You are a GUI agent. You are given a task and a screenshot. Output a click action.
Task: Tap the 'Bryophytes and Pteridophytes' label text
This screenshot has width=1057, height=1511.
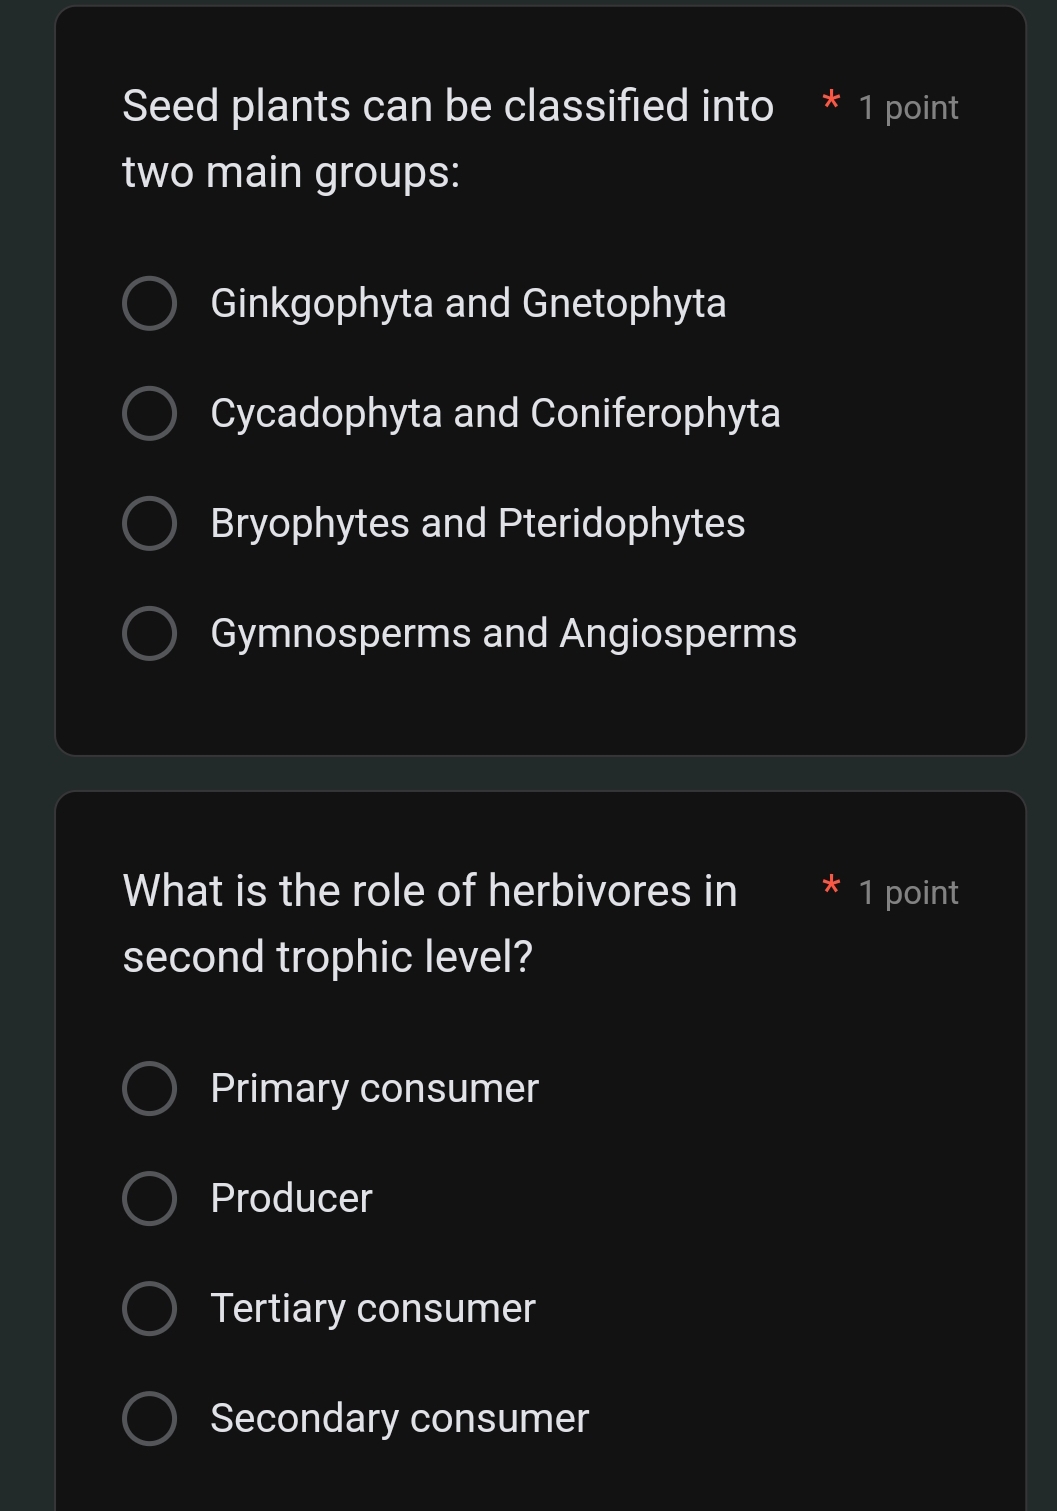click(x=477, y=523)
